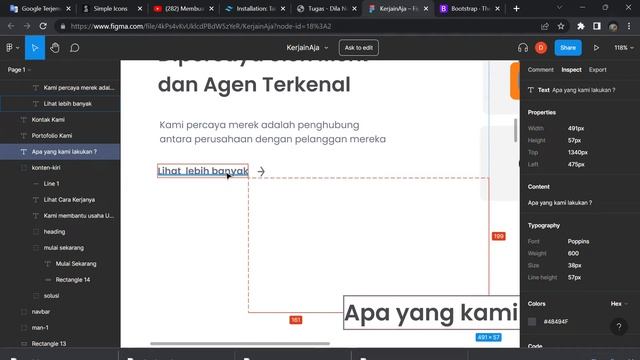The image size is (640, 360).
Task: Click text icon beside Kontak Kami layer
Action: (x=24, y=120)
